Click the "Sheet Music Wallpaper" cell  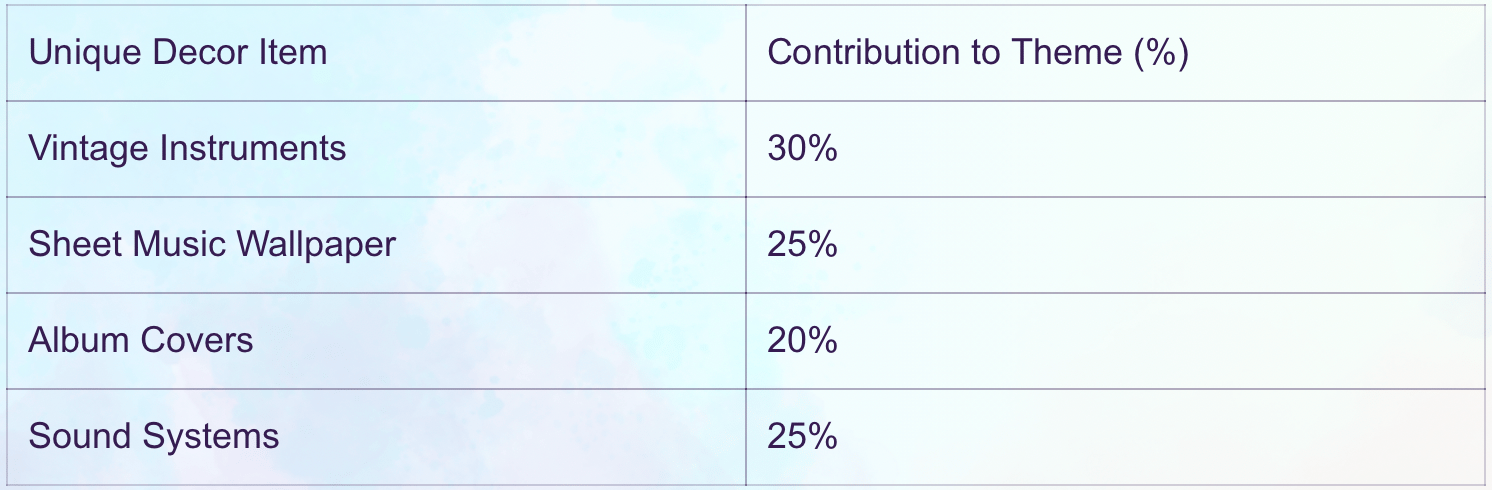212,245
